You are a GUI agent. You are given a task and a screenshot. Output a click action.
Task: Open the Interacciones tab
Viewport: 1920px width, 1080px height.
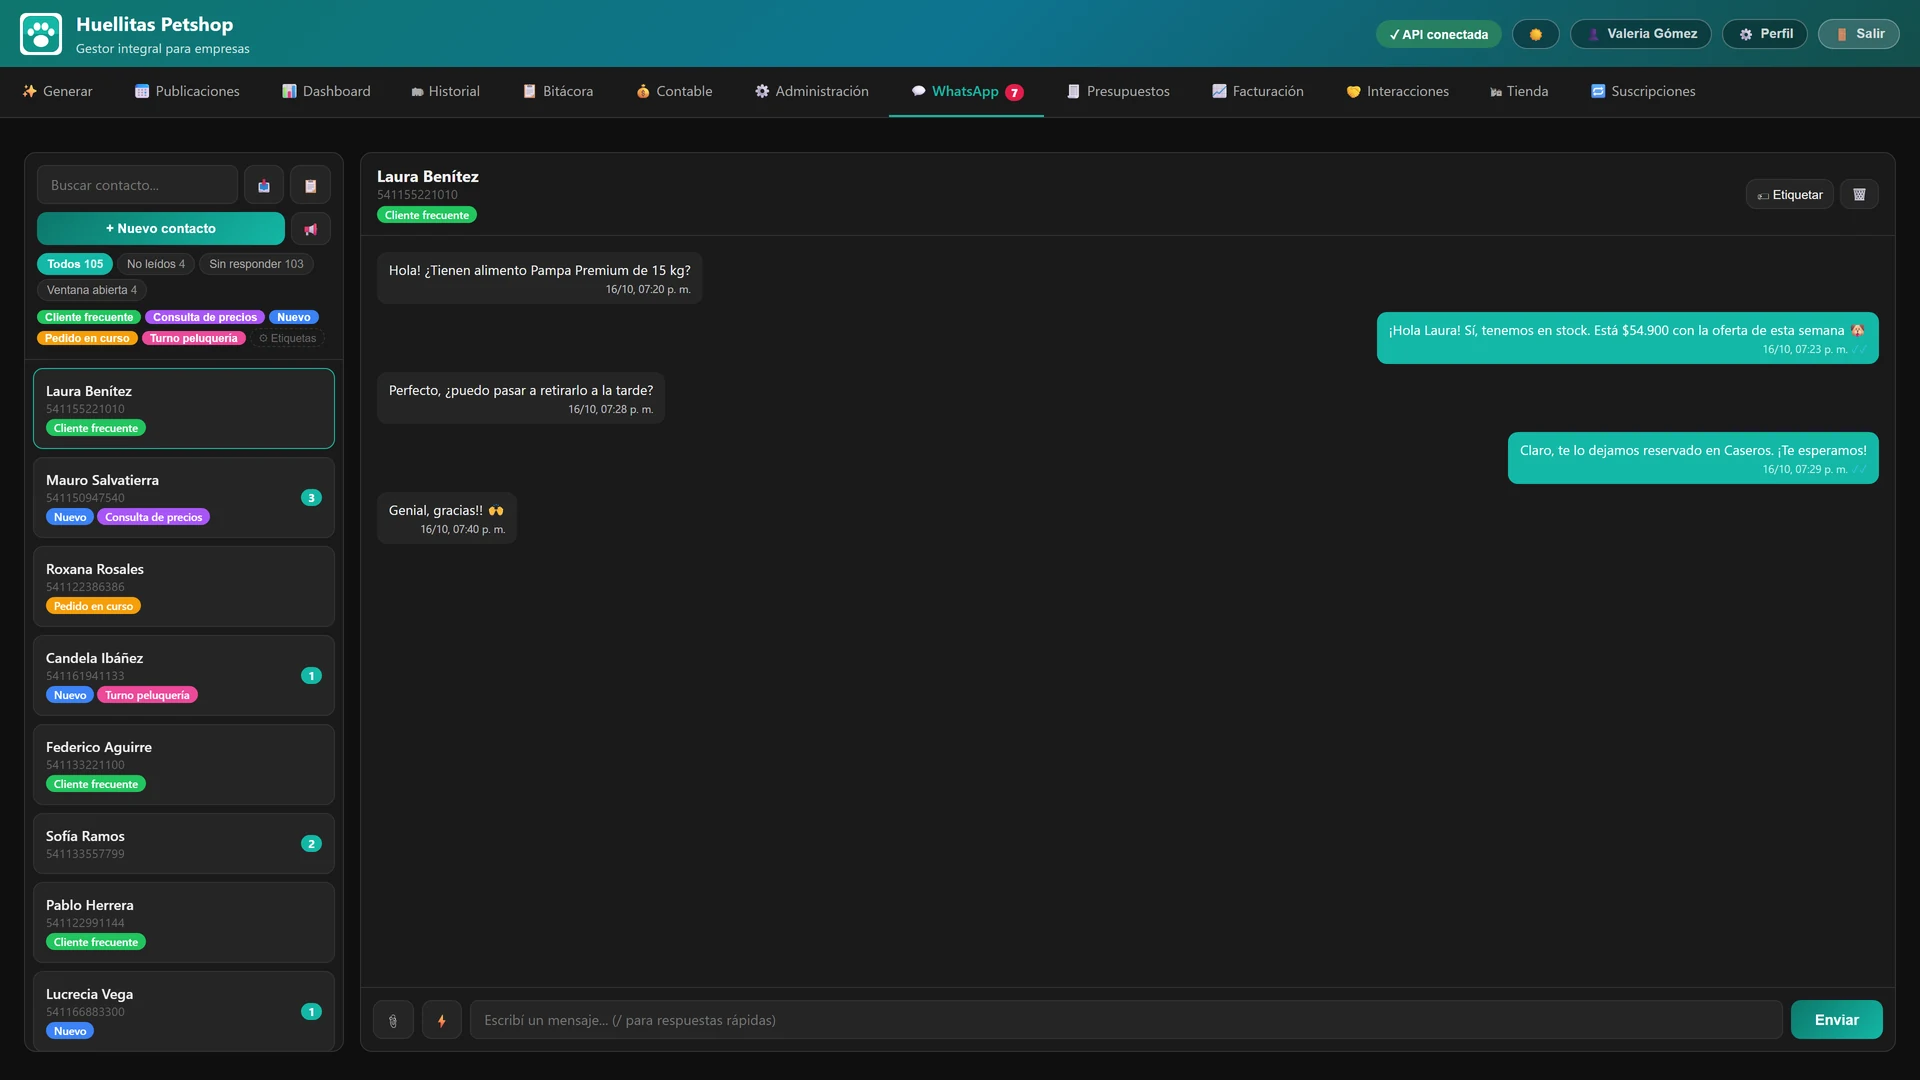pos(1397,91)
